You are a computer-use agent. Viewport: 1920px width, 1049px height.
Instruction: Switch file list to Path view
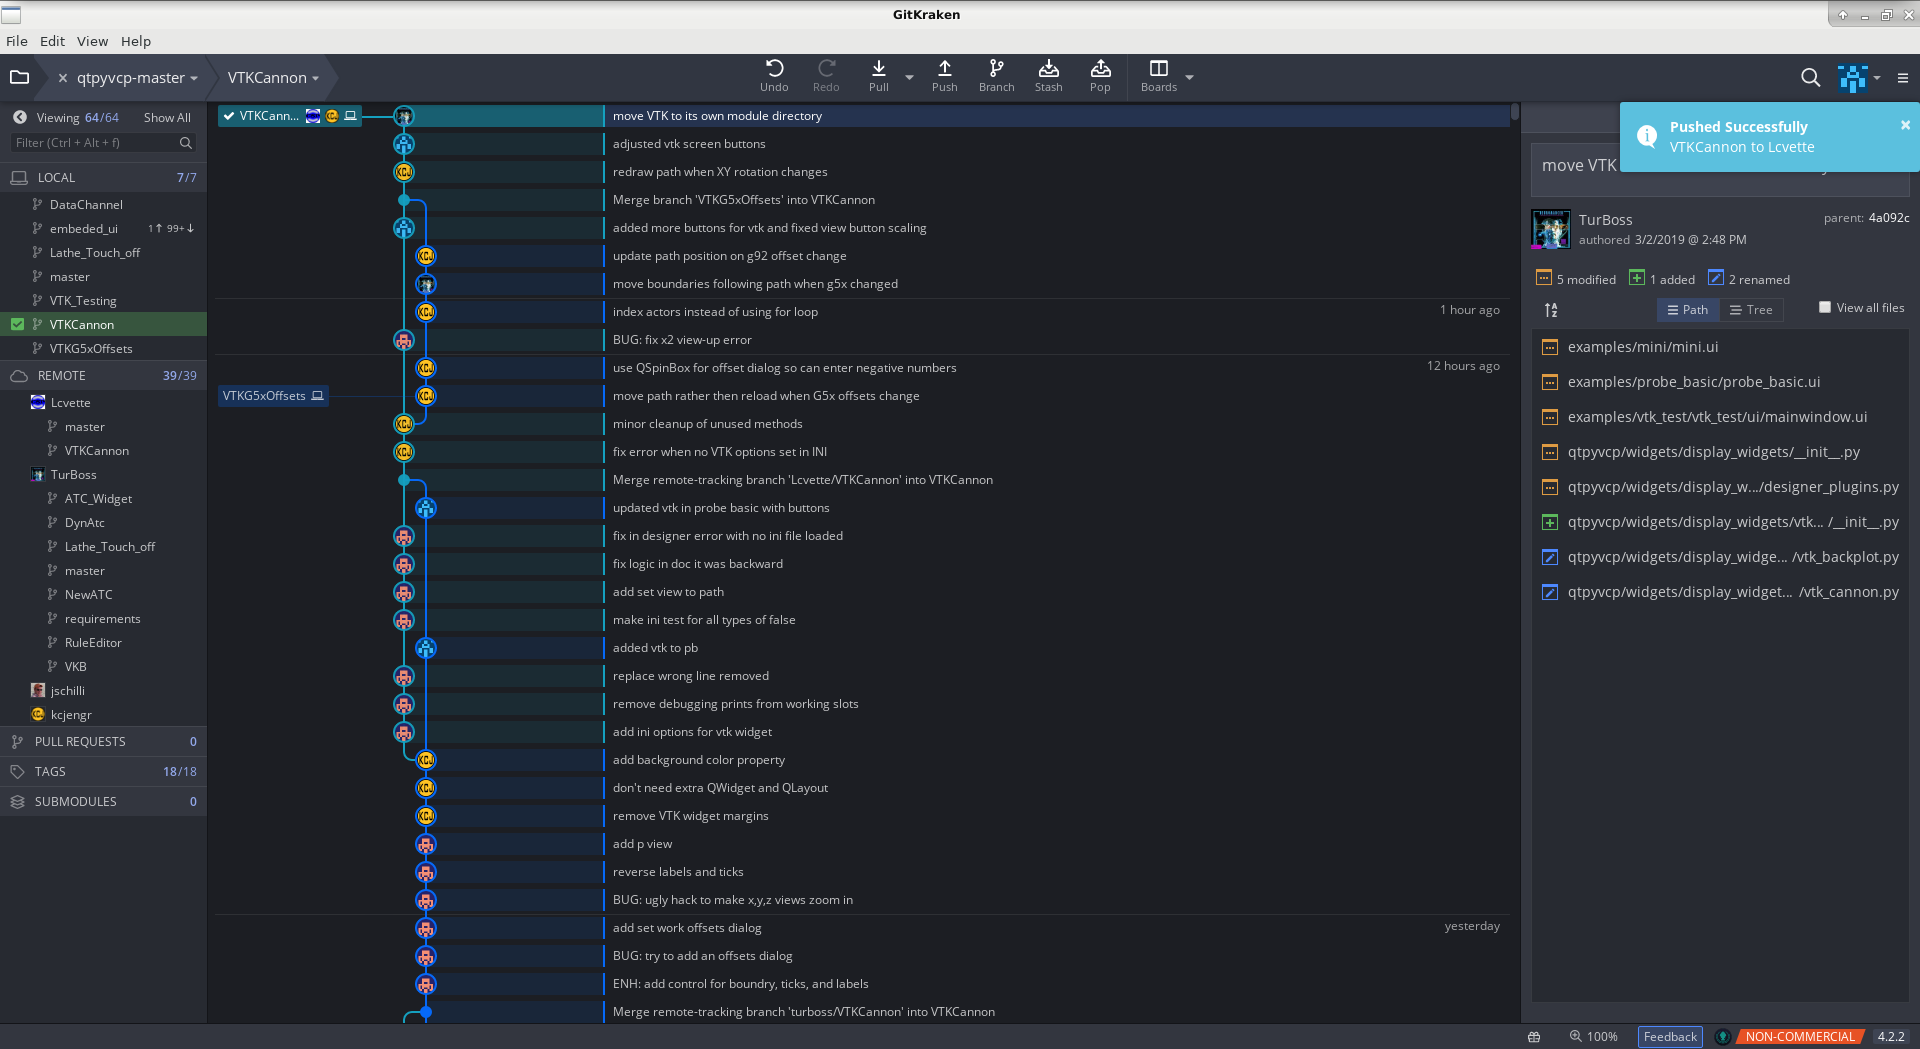[1688, 310]
